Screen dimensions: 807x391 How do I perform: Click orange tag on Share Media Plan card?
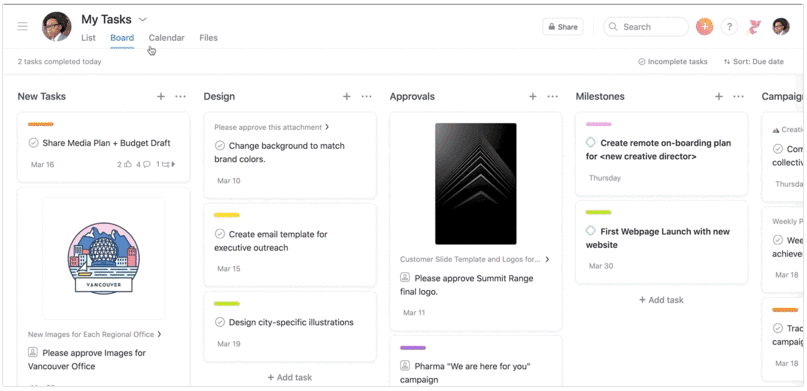41,124
